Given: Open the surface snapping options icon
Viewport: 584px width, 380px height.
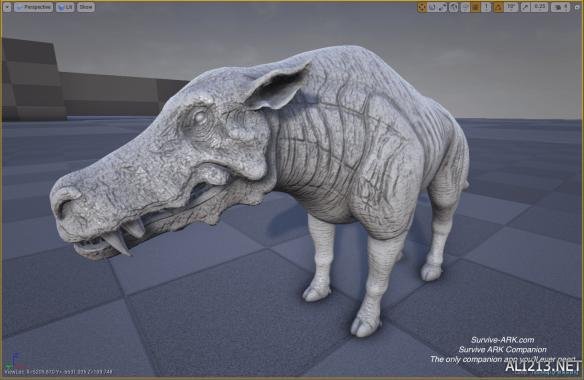Looking at the screenshot, I should coord(466,7).
